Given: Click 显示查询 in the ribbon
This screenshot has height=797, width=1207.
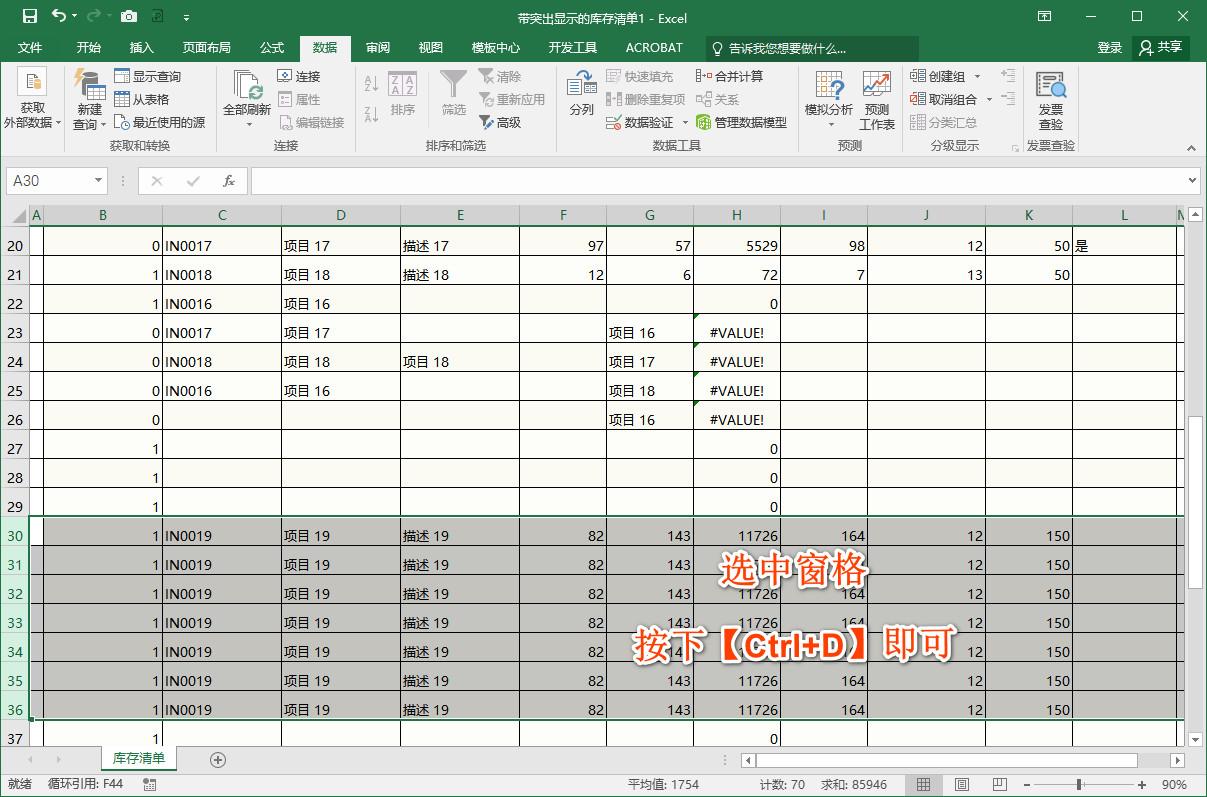Looking at the screenshot, I should point(147,76).
